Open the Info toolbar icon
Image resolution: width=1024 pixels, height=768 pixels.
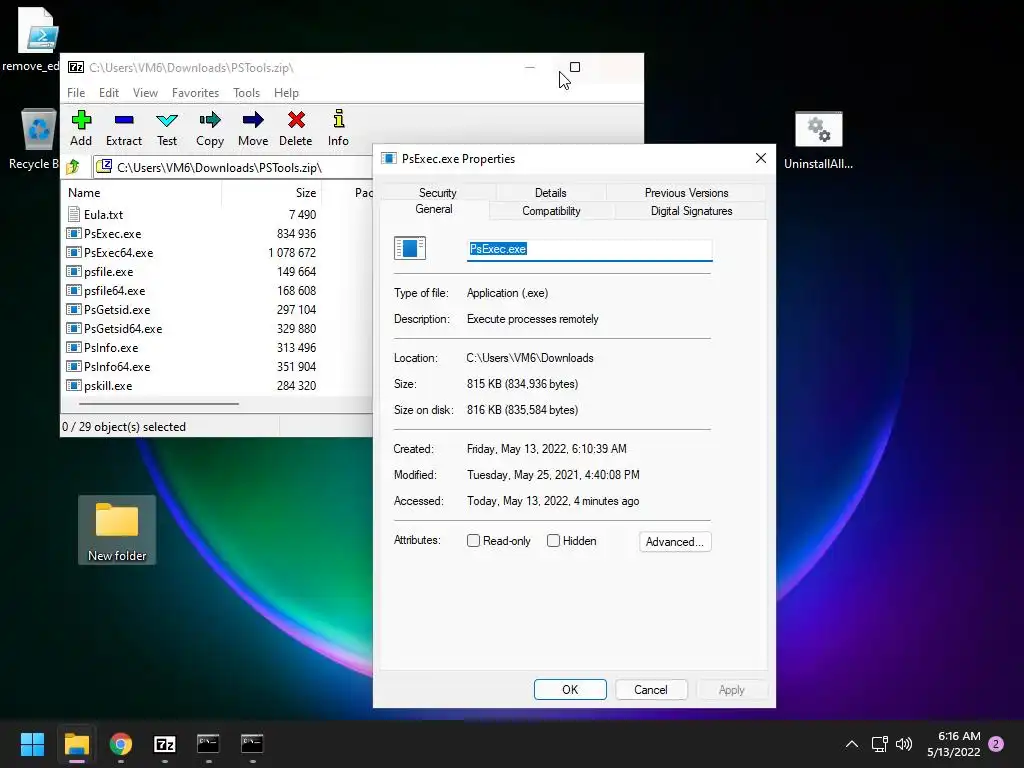[338, 119]
